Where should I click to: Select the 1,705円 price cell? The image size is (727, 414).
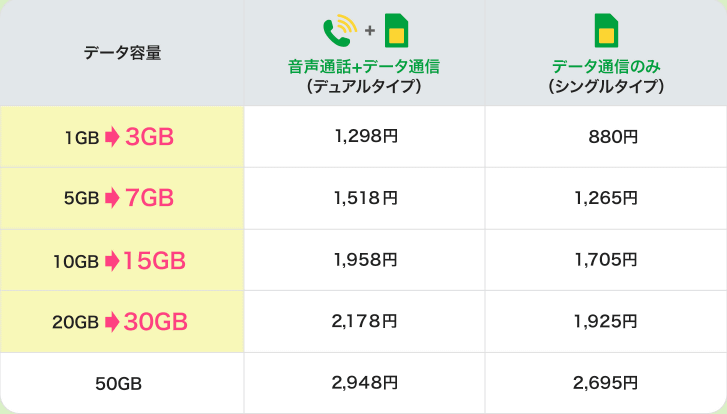[606, 260]
